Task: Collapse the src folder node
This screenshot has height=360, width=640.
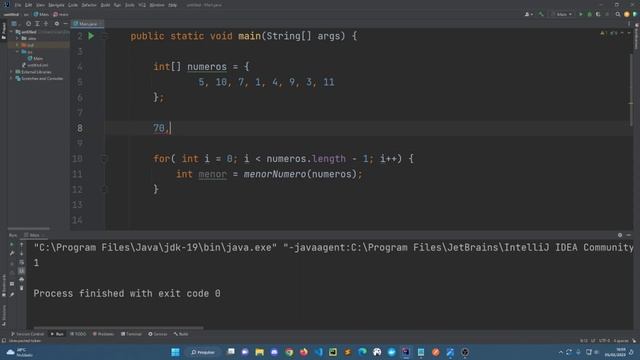Action: point(18,52)
